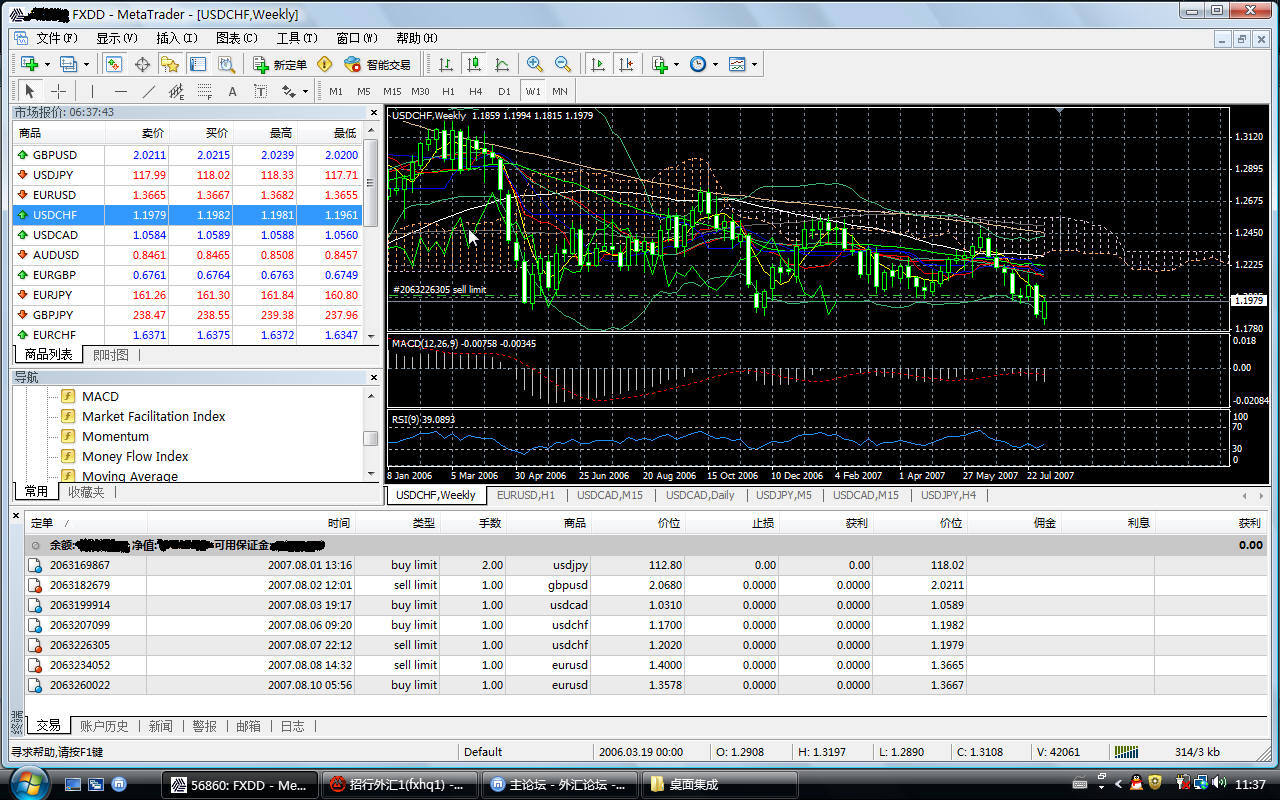Open the Data Window toolbar icon

pos(142,64)
